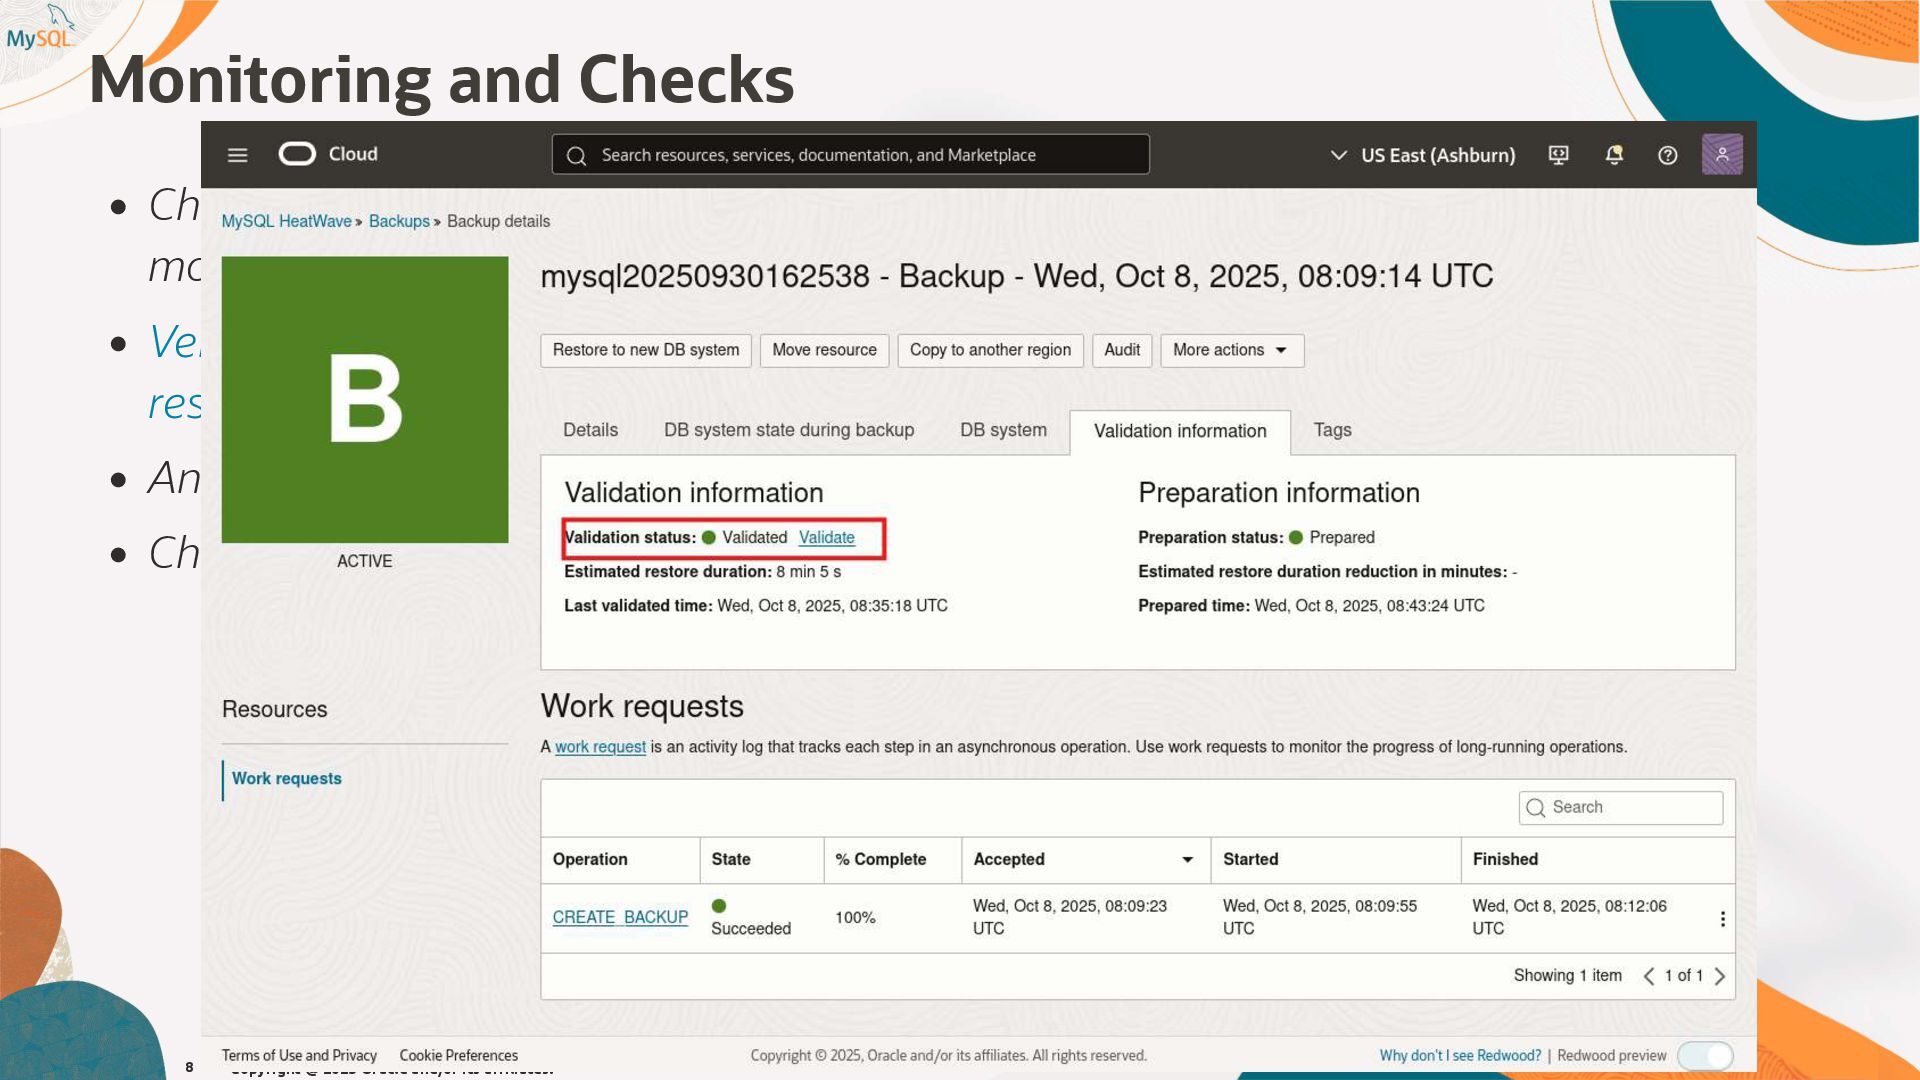The height and width of the screenshot is (1080, 1920).
Task: Open the Cloud Shell developer tools icon
Action: click(x=1558, y=155)
